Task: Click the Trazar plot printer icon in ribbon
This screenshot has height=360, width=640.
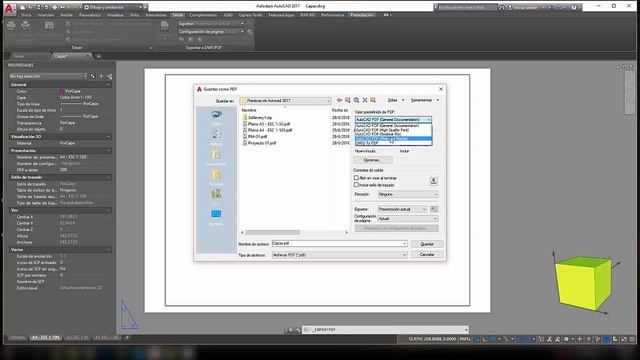Action: point(11,26)
